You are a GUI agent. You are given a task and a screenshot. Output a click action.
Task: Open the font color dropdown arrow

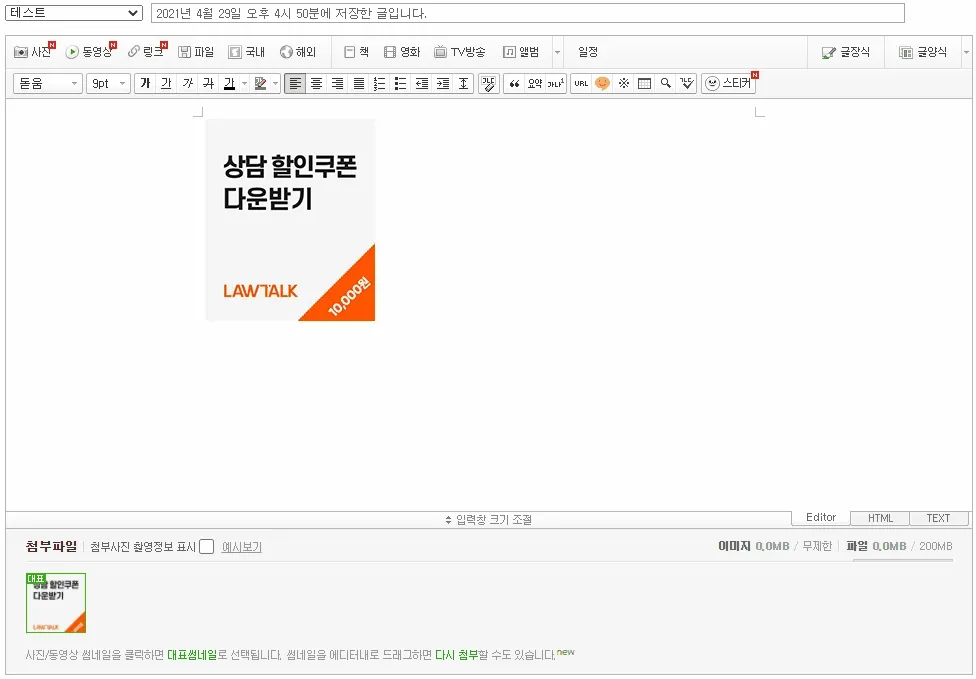245,83
